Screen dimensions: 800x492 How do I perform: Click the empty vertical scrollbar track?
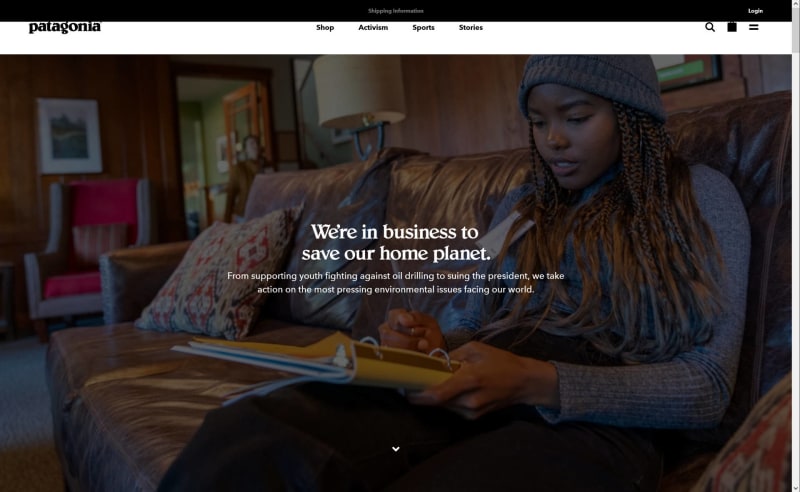click(795, 265)
